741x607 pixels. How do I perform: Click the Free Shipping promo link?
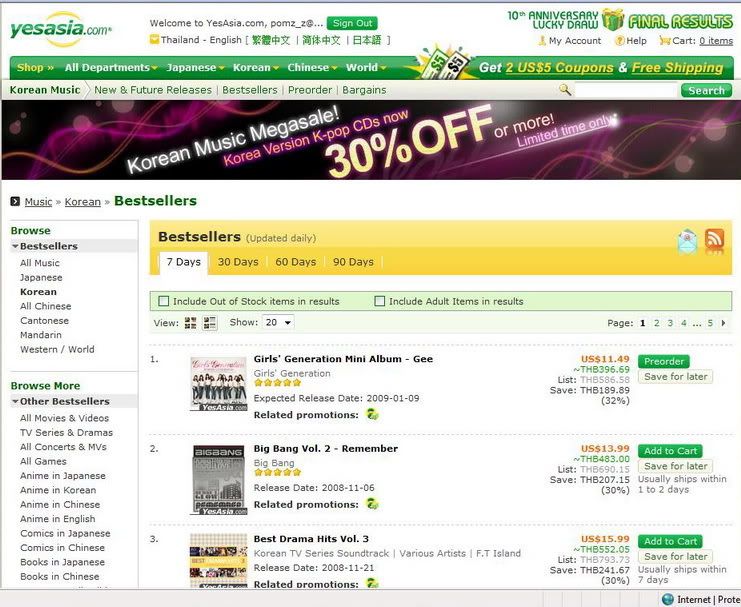(677, 68)
